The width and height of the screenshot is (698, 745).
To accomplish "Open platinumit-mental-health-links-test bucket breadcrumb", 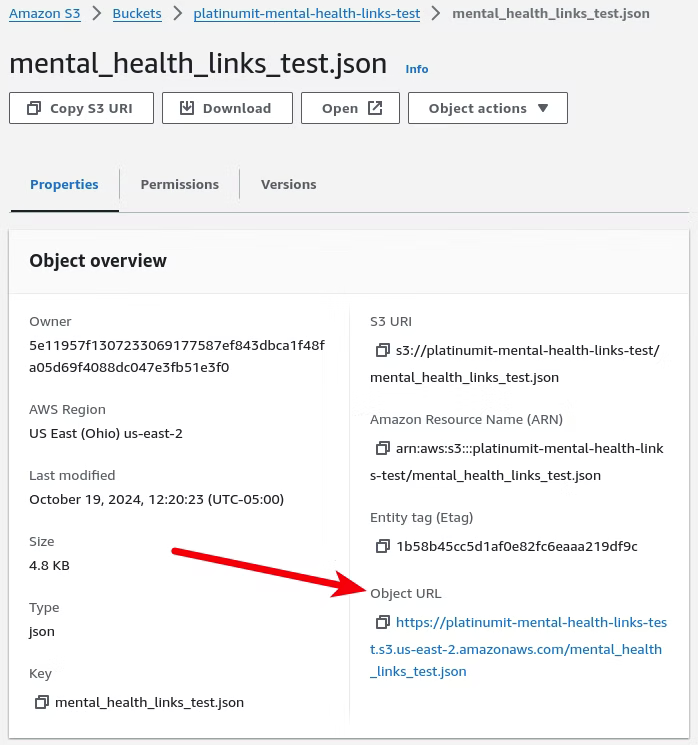I will point(306,13).
